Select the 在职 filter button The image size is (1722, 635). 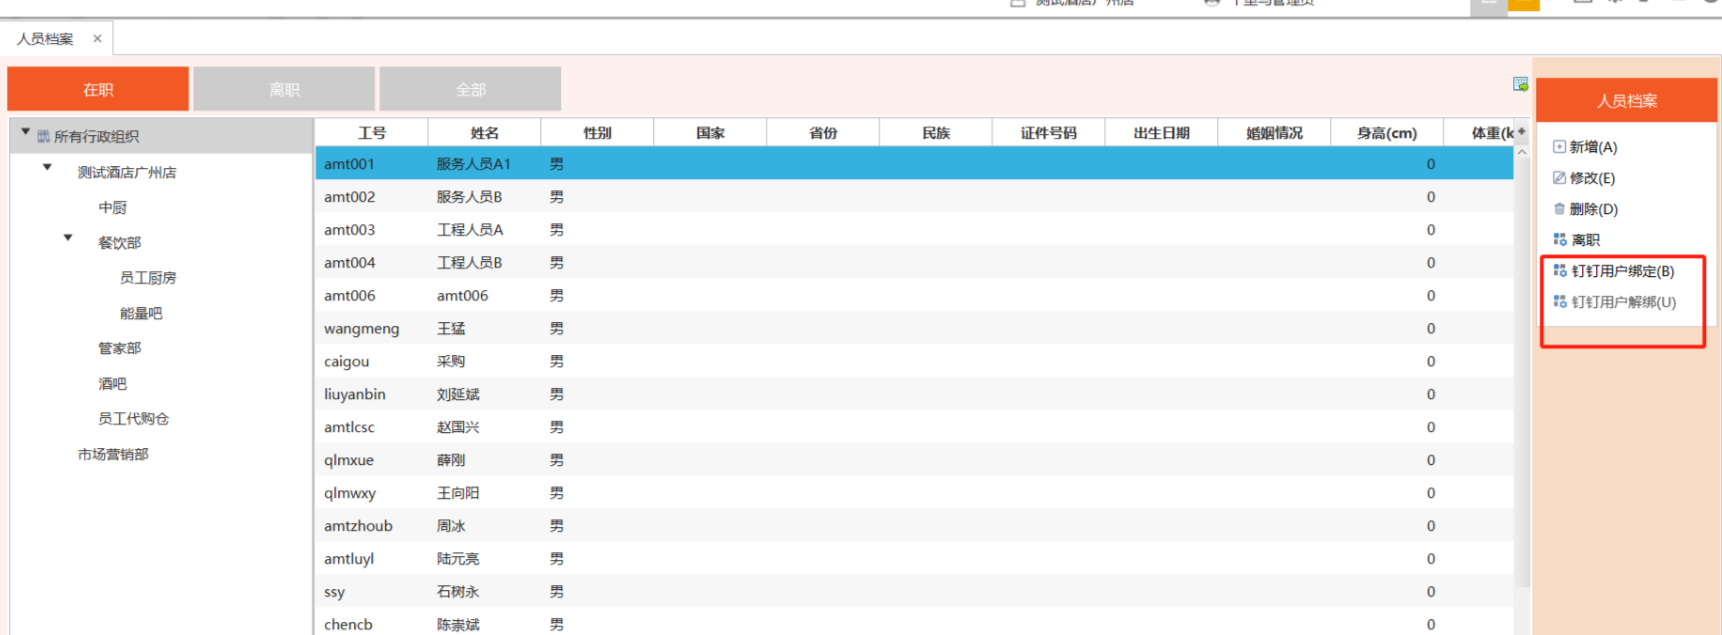98,89
